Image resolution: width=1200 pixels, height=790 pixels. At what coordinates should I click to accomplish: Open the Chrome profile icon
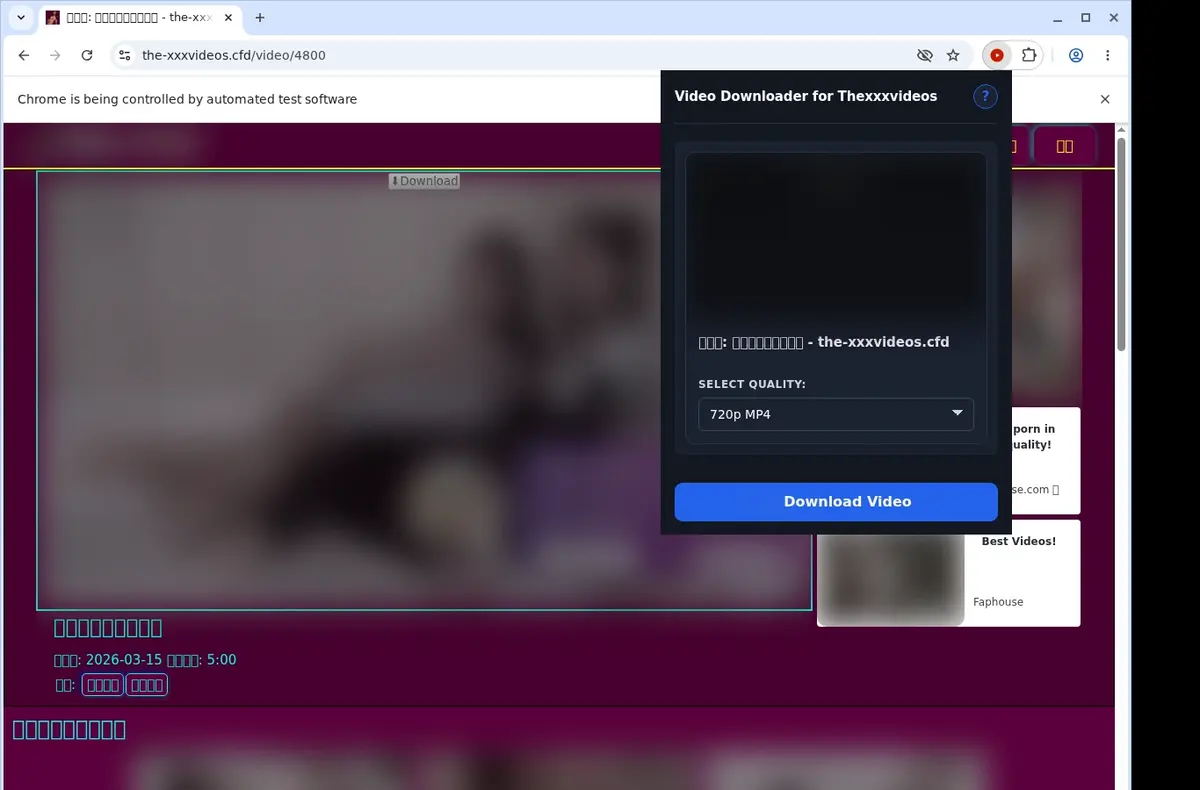1076,56
